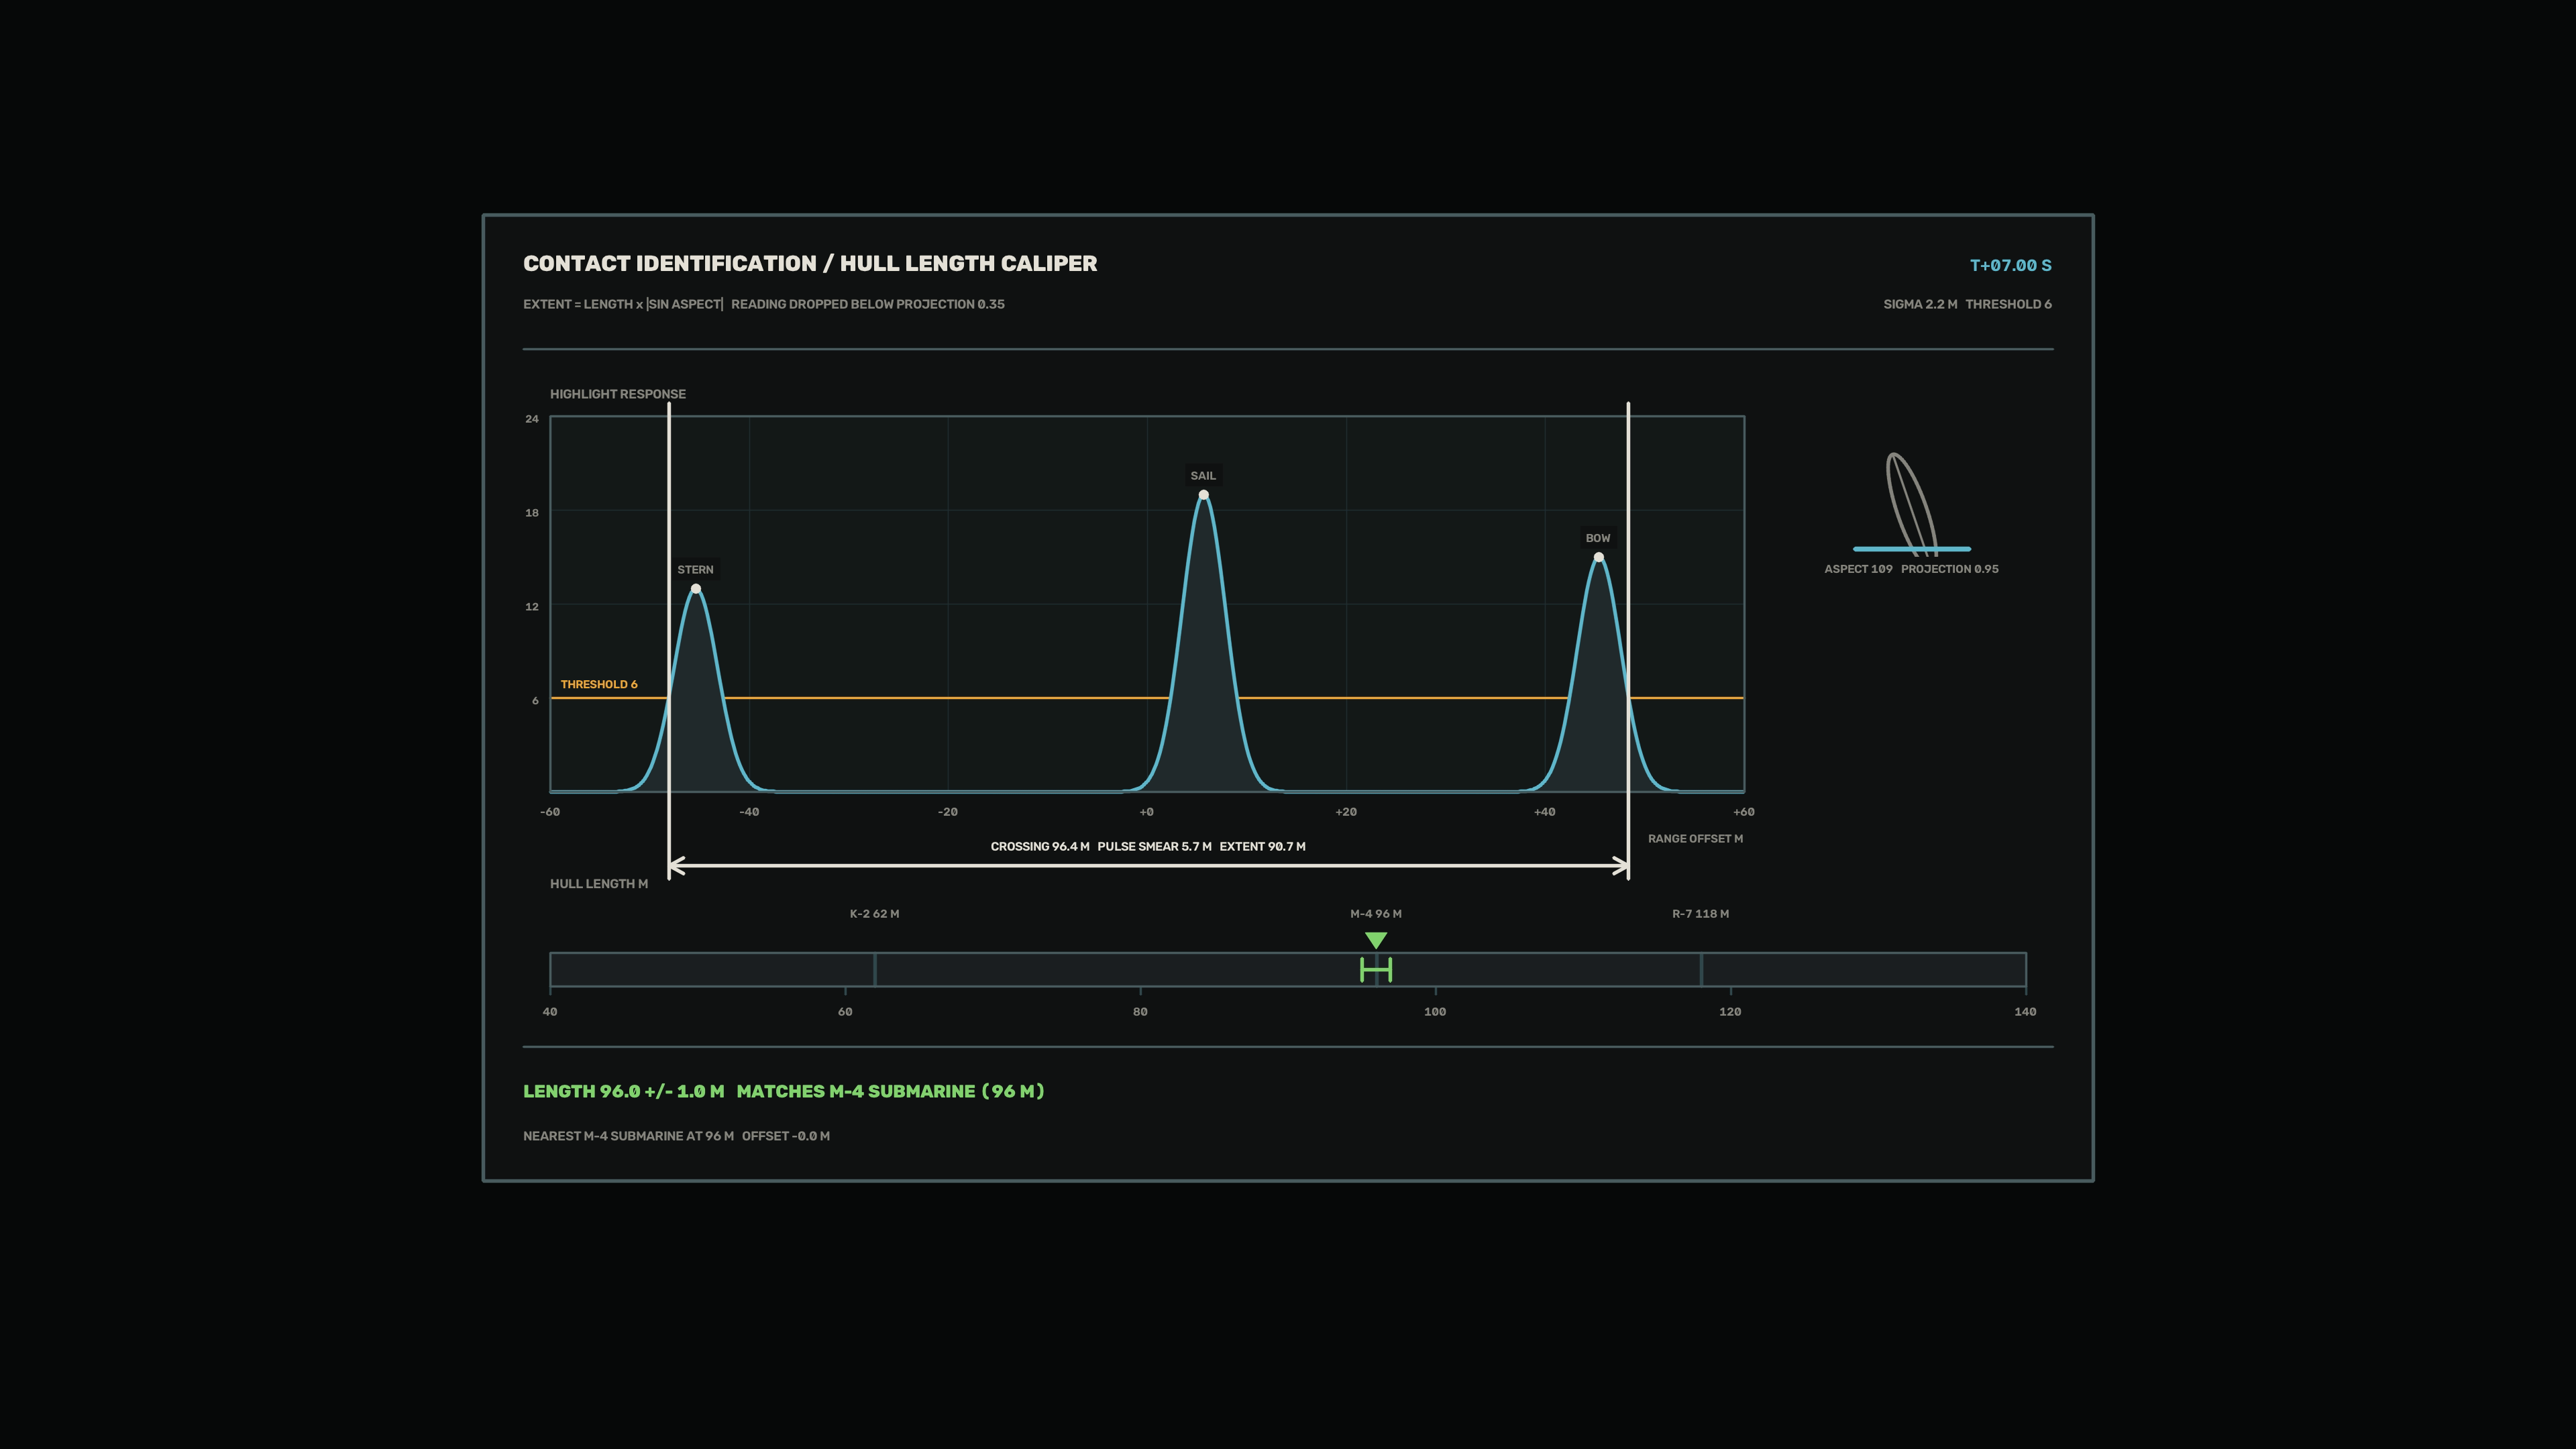Click the green caliper error-bar on length scale
This screenshot has width=2576, height=1449.
(1376, 969)
